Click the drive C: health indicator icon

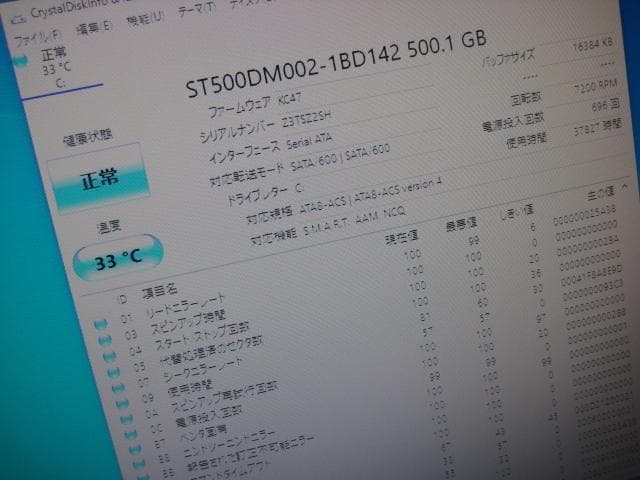pos(20,61)
